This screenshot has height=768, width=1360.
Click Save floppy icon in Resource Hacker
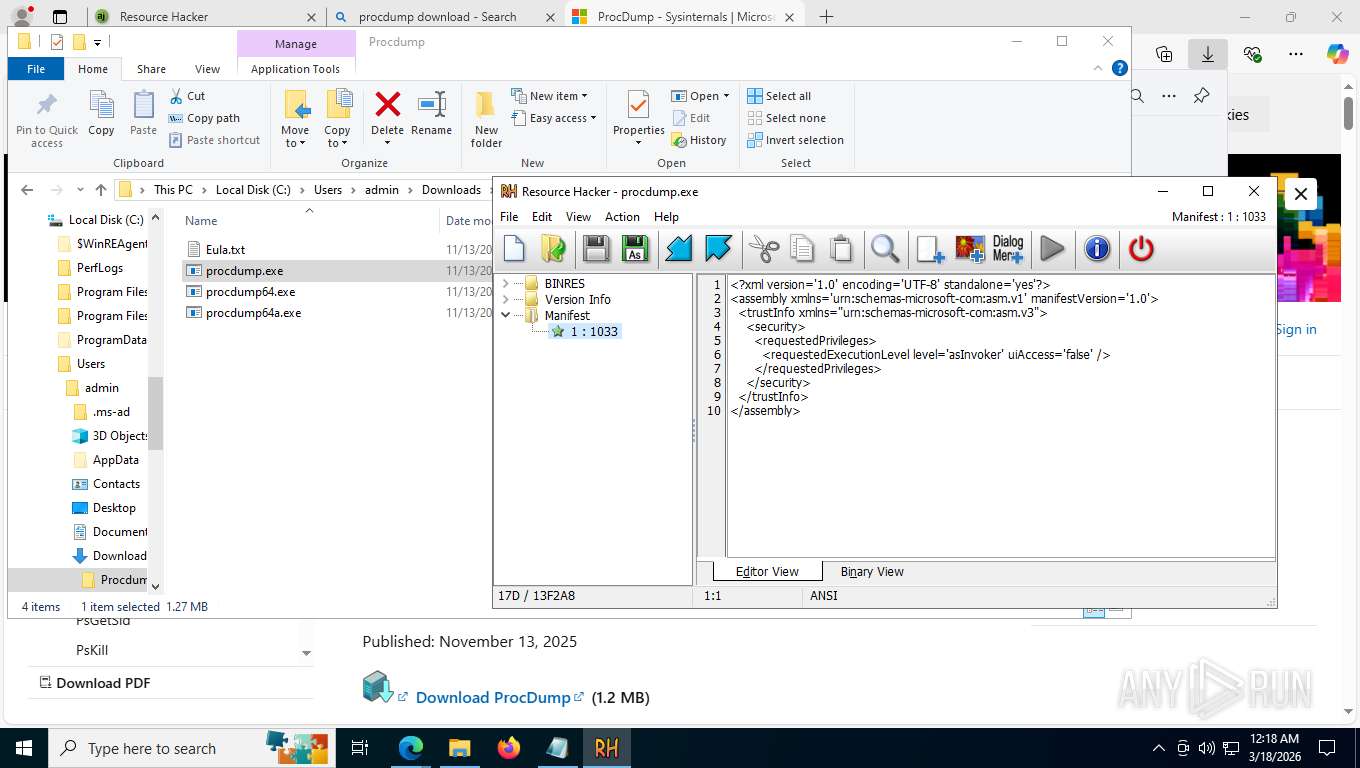(x=596, y=249)
